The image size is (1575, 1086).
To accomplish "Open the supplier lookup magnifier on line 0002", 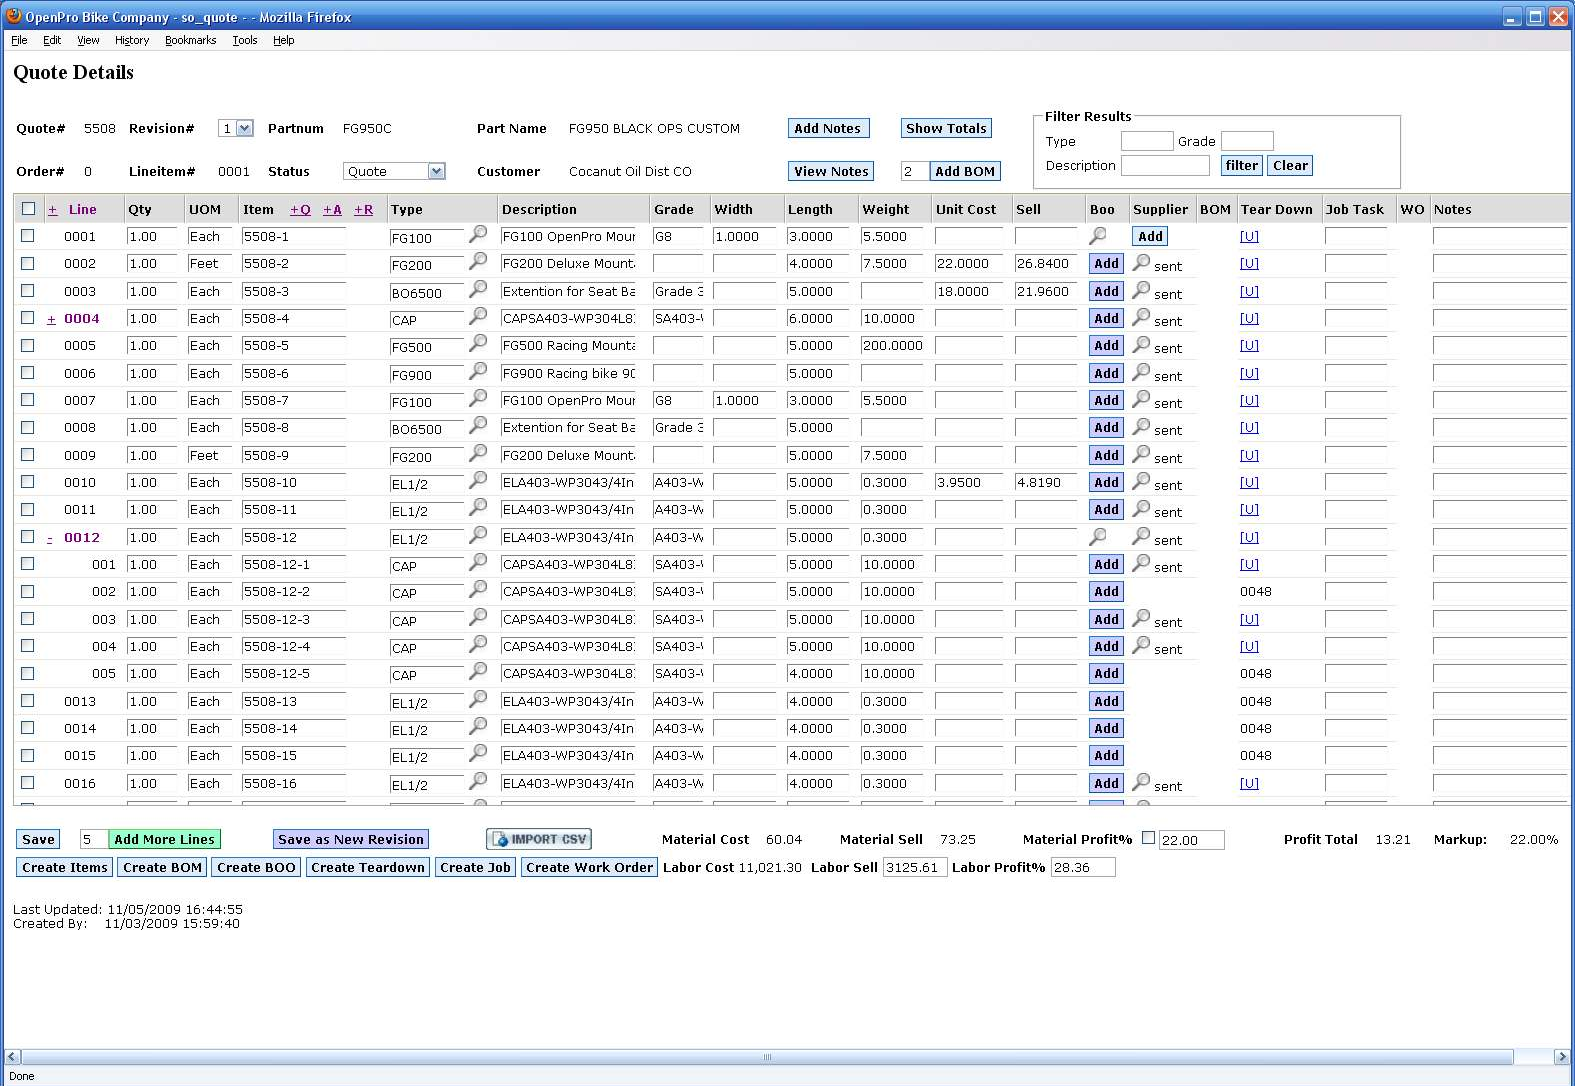I will click(1141, 262).
